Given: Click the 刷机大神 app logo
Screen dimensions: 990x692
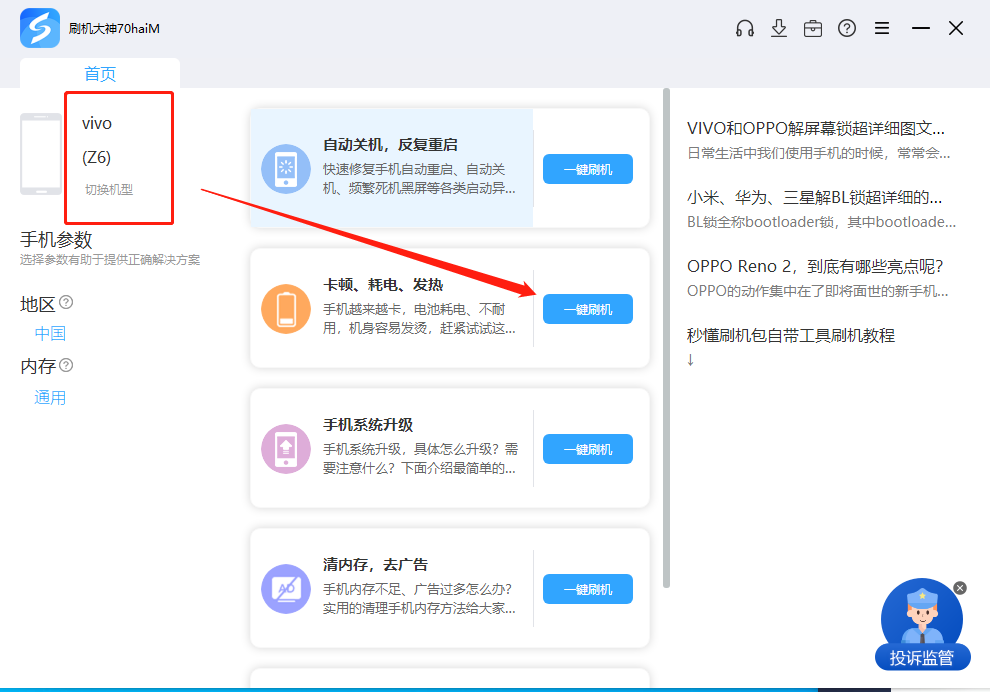Looking at the screenshot, I should coord(40,28).
